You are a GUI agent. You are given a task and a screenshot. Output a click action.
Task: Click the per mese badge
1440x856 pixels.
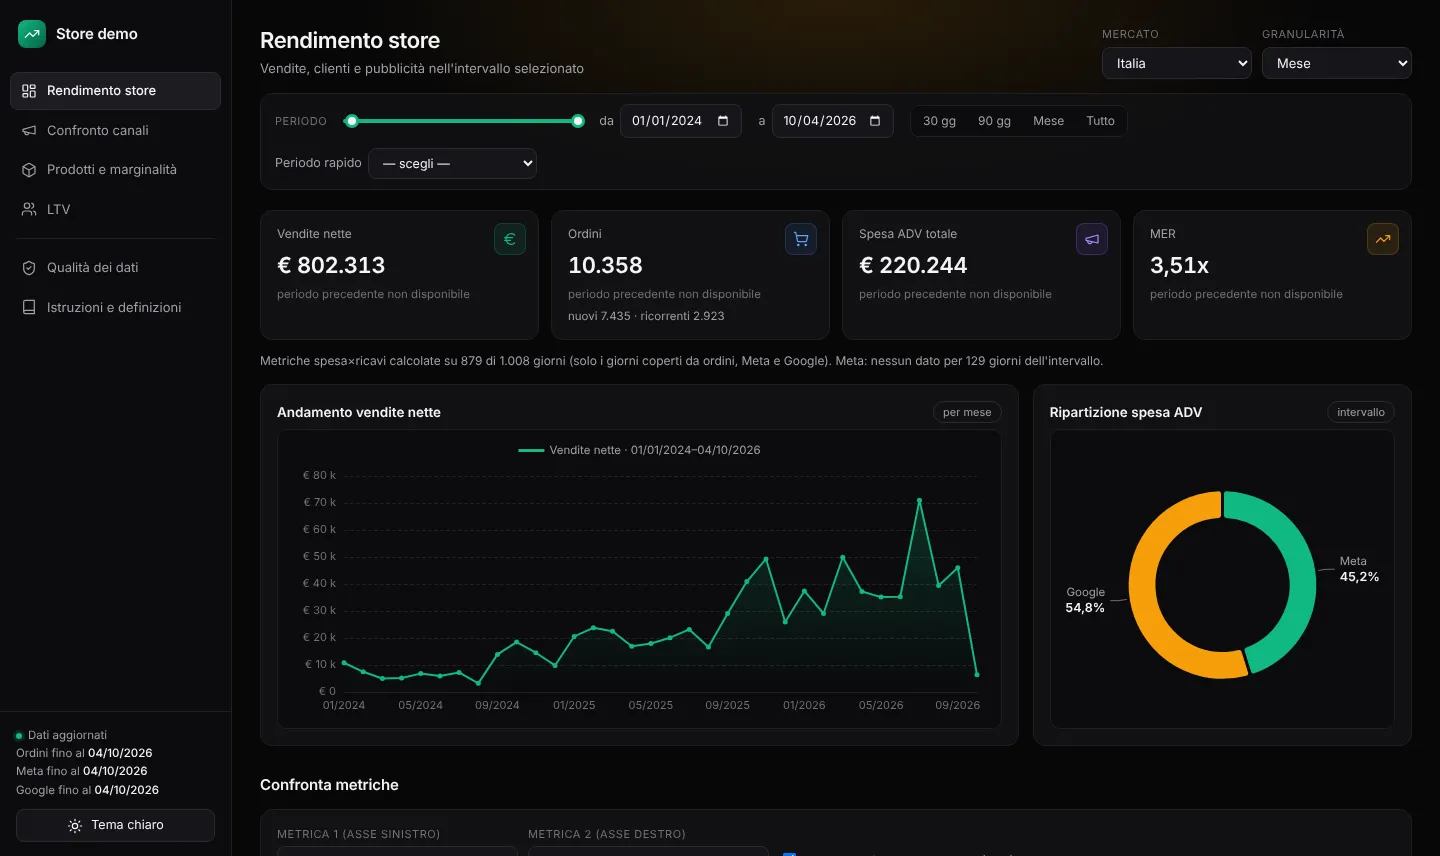pyautogui.click(x=967, y=412)
